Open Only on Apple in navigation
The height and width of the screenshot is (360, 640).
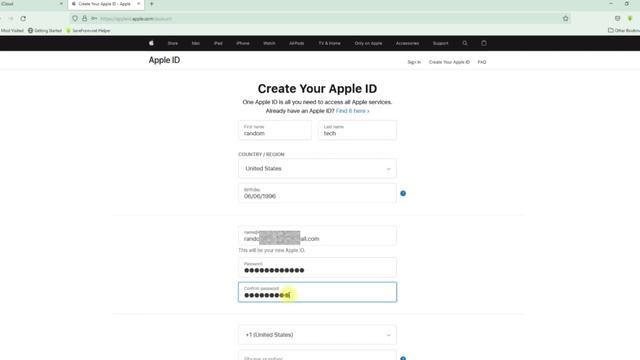pos(368,43)
